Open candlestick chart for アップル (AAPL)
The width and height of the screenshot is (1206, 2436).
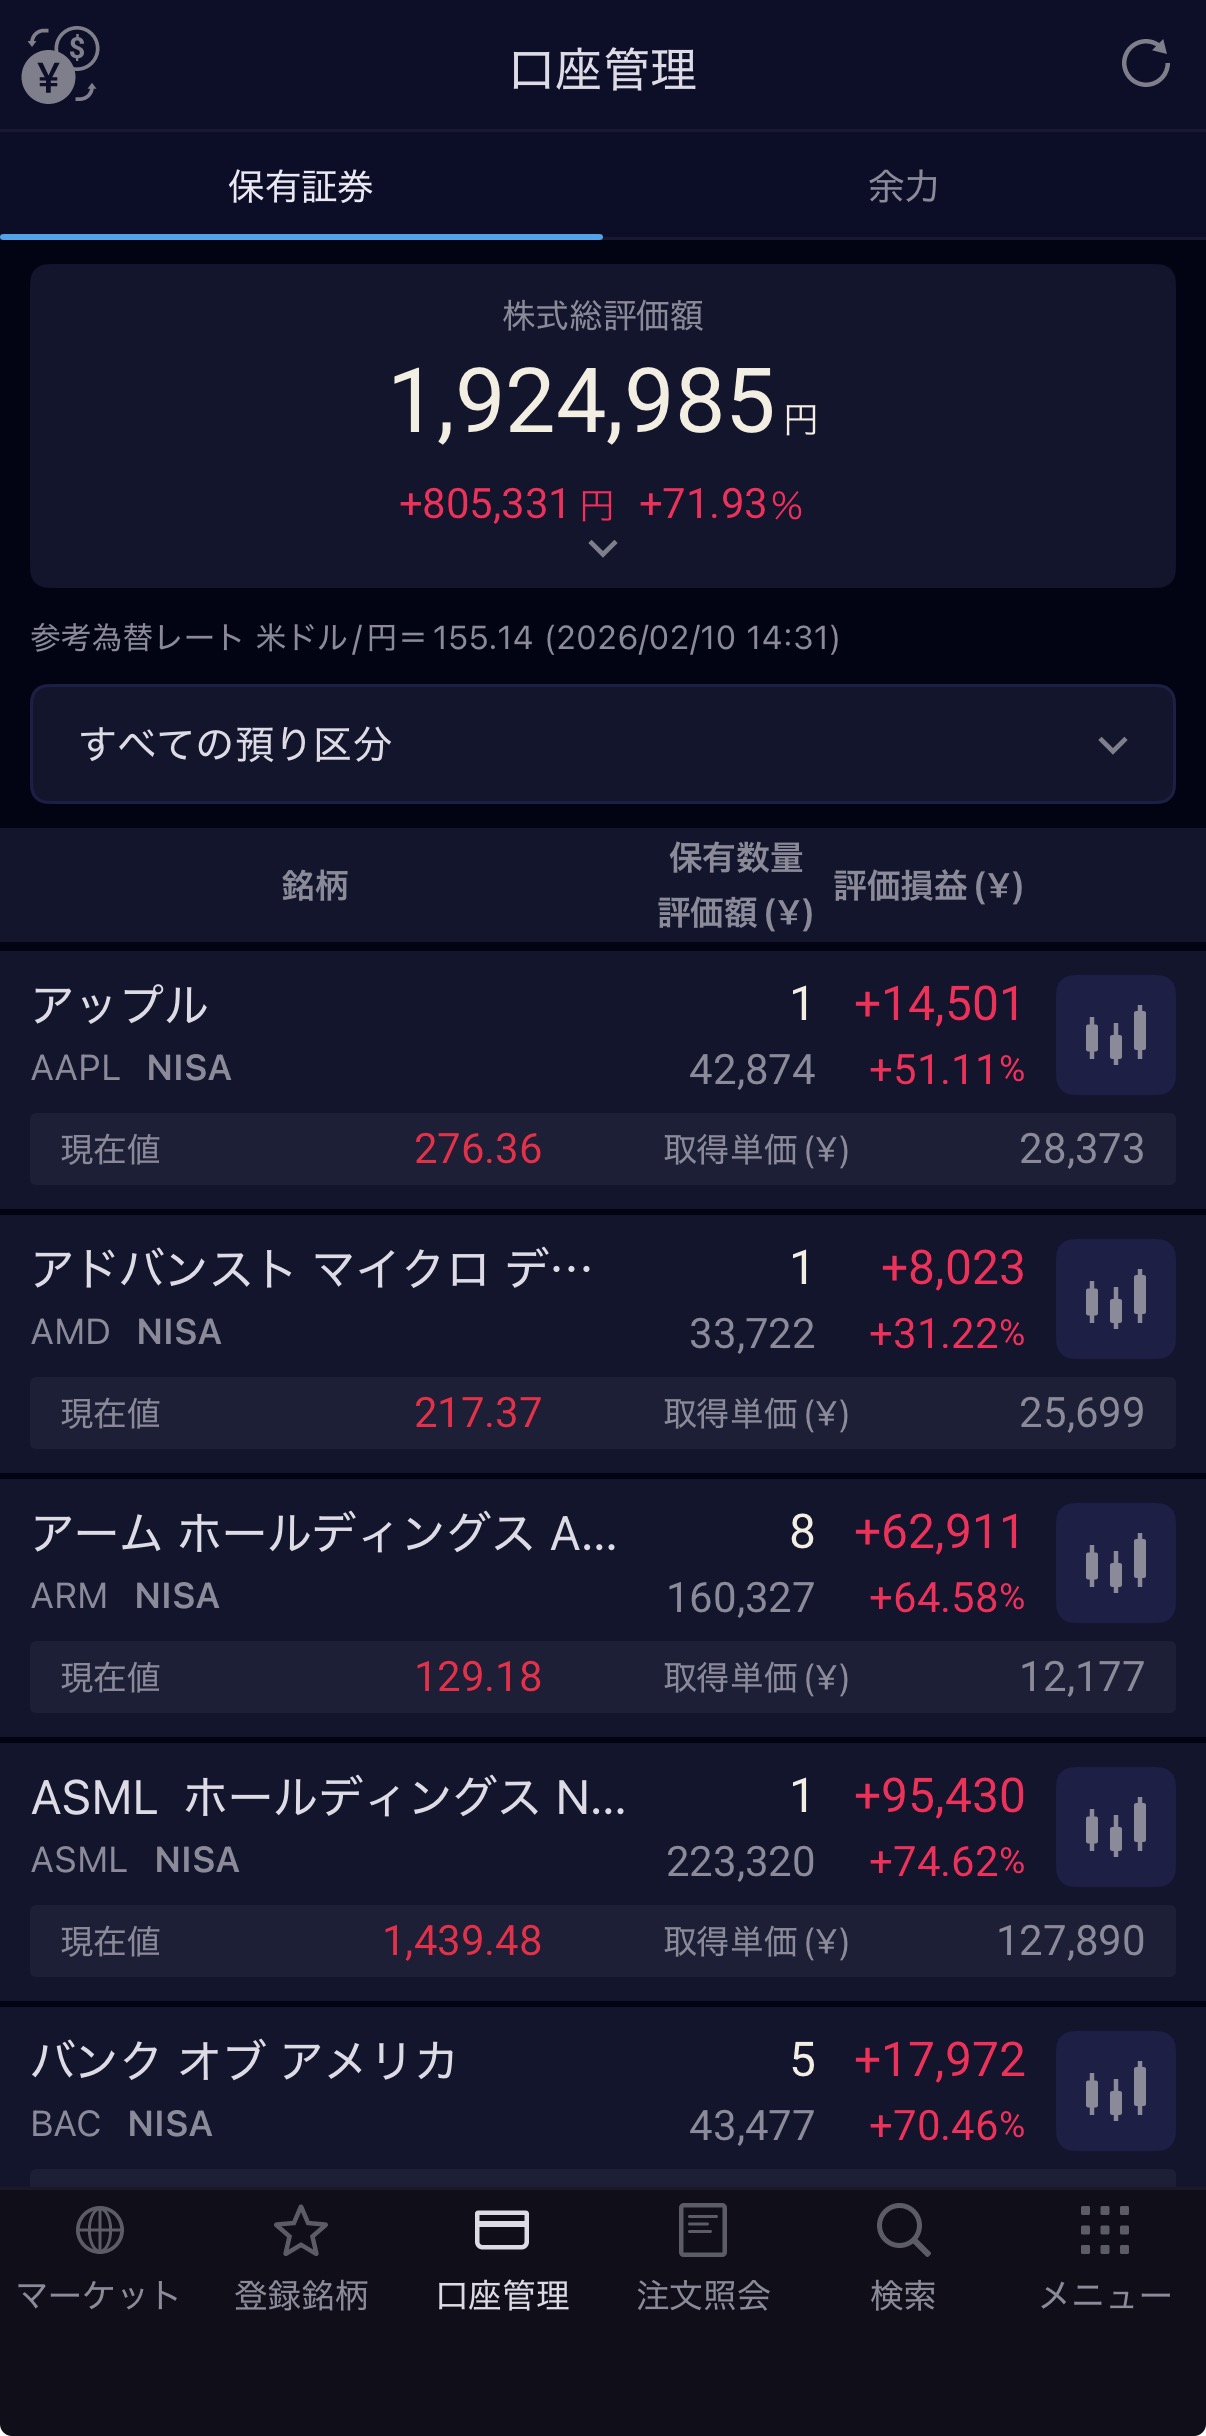1115,1034
